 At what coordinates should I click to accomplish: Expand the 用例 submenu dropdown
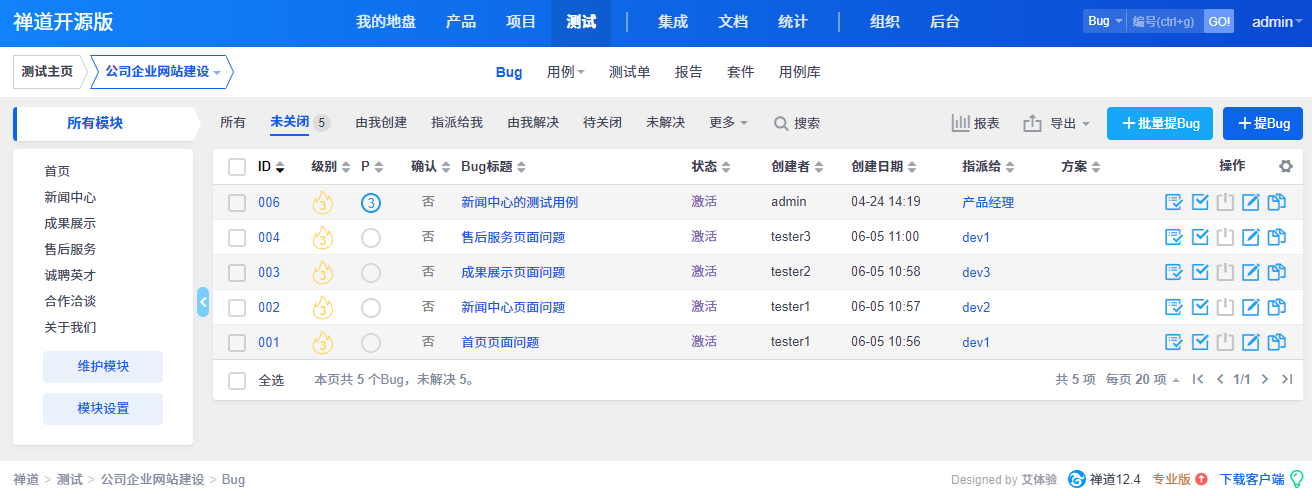tap(566, 72)
